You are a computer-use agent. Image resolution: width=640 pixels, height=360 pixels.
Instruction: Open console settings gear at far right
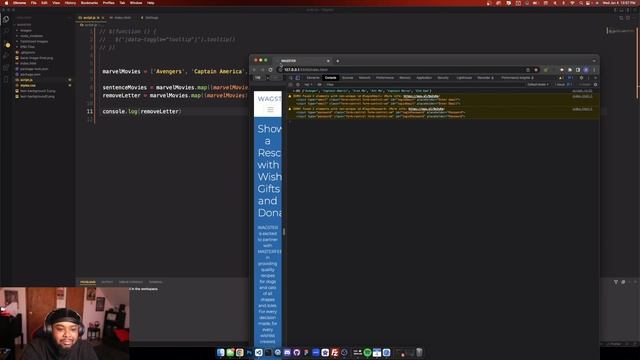596,84
